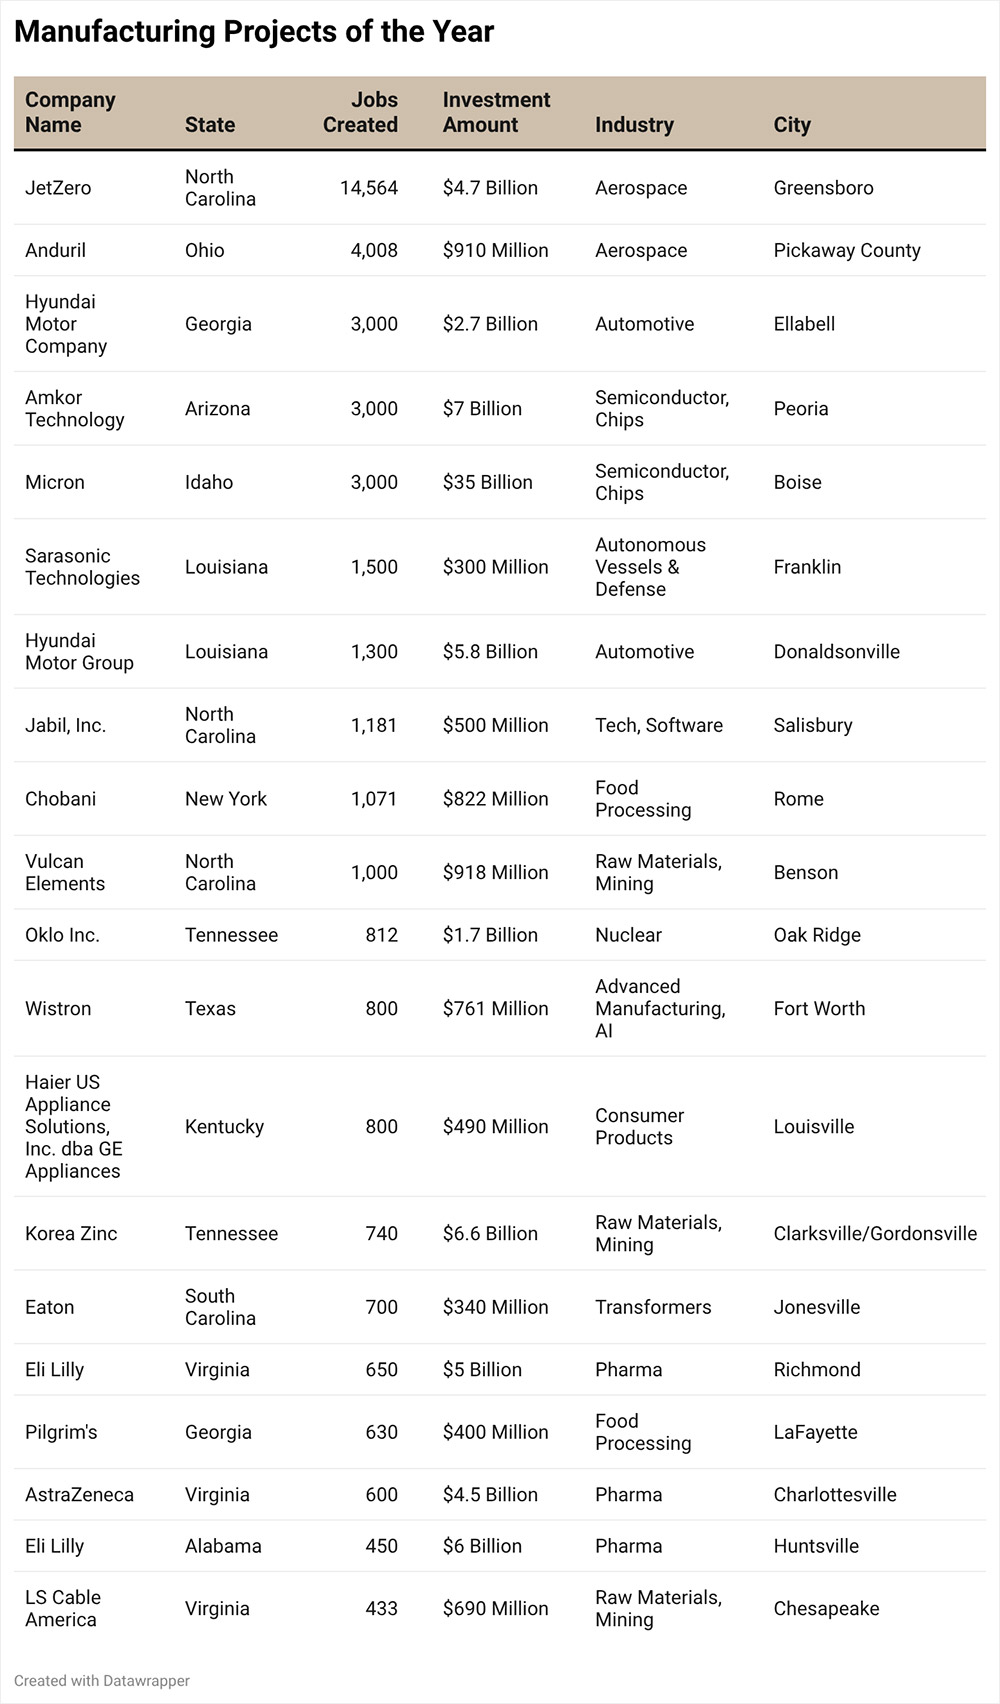
Task: Select JetZero's 14,564 jobs value
Action: point(368,188)
